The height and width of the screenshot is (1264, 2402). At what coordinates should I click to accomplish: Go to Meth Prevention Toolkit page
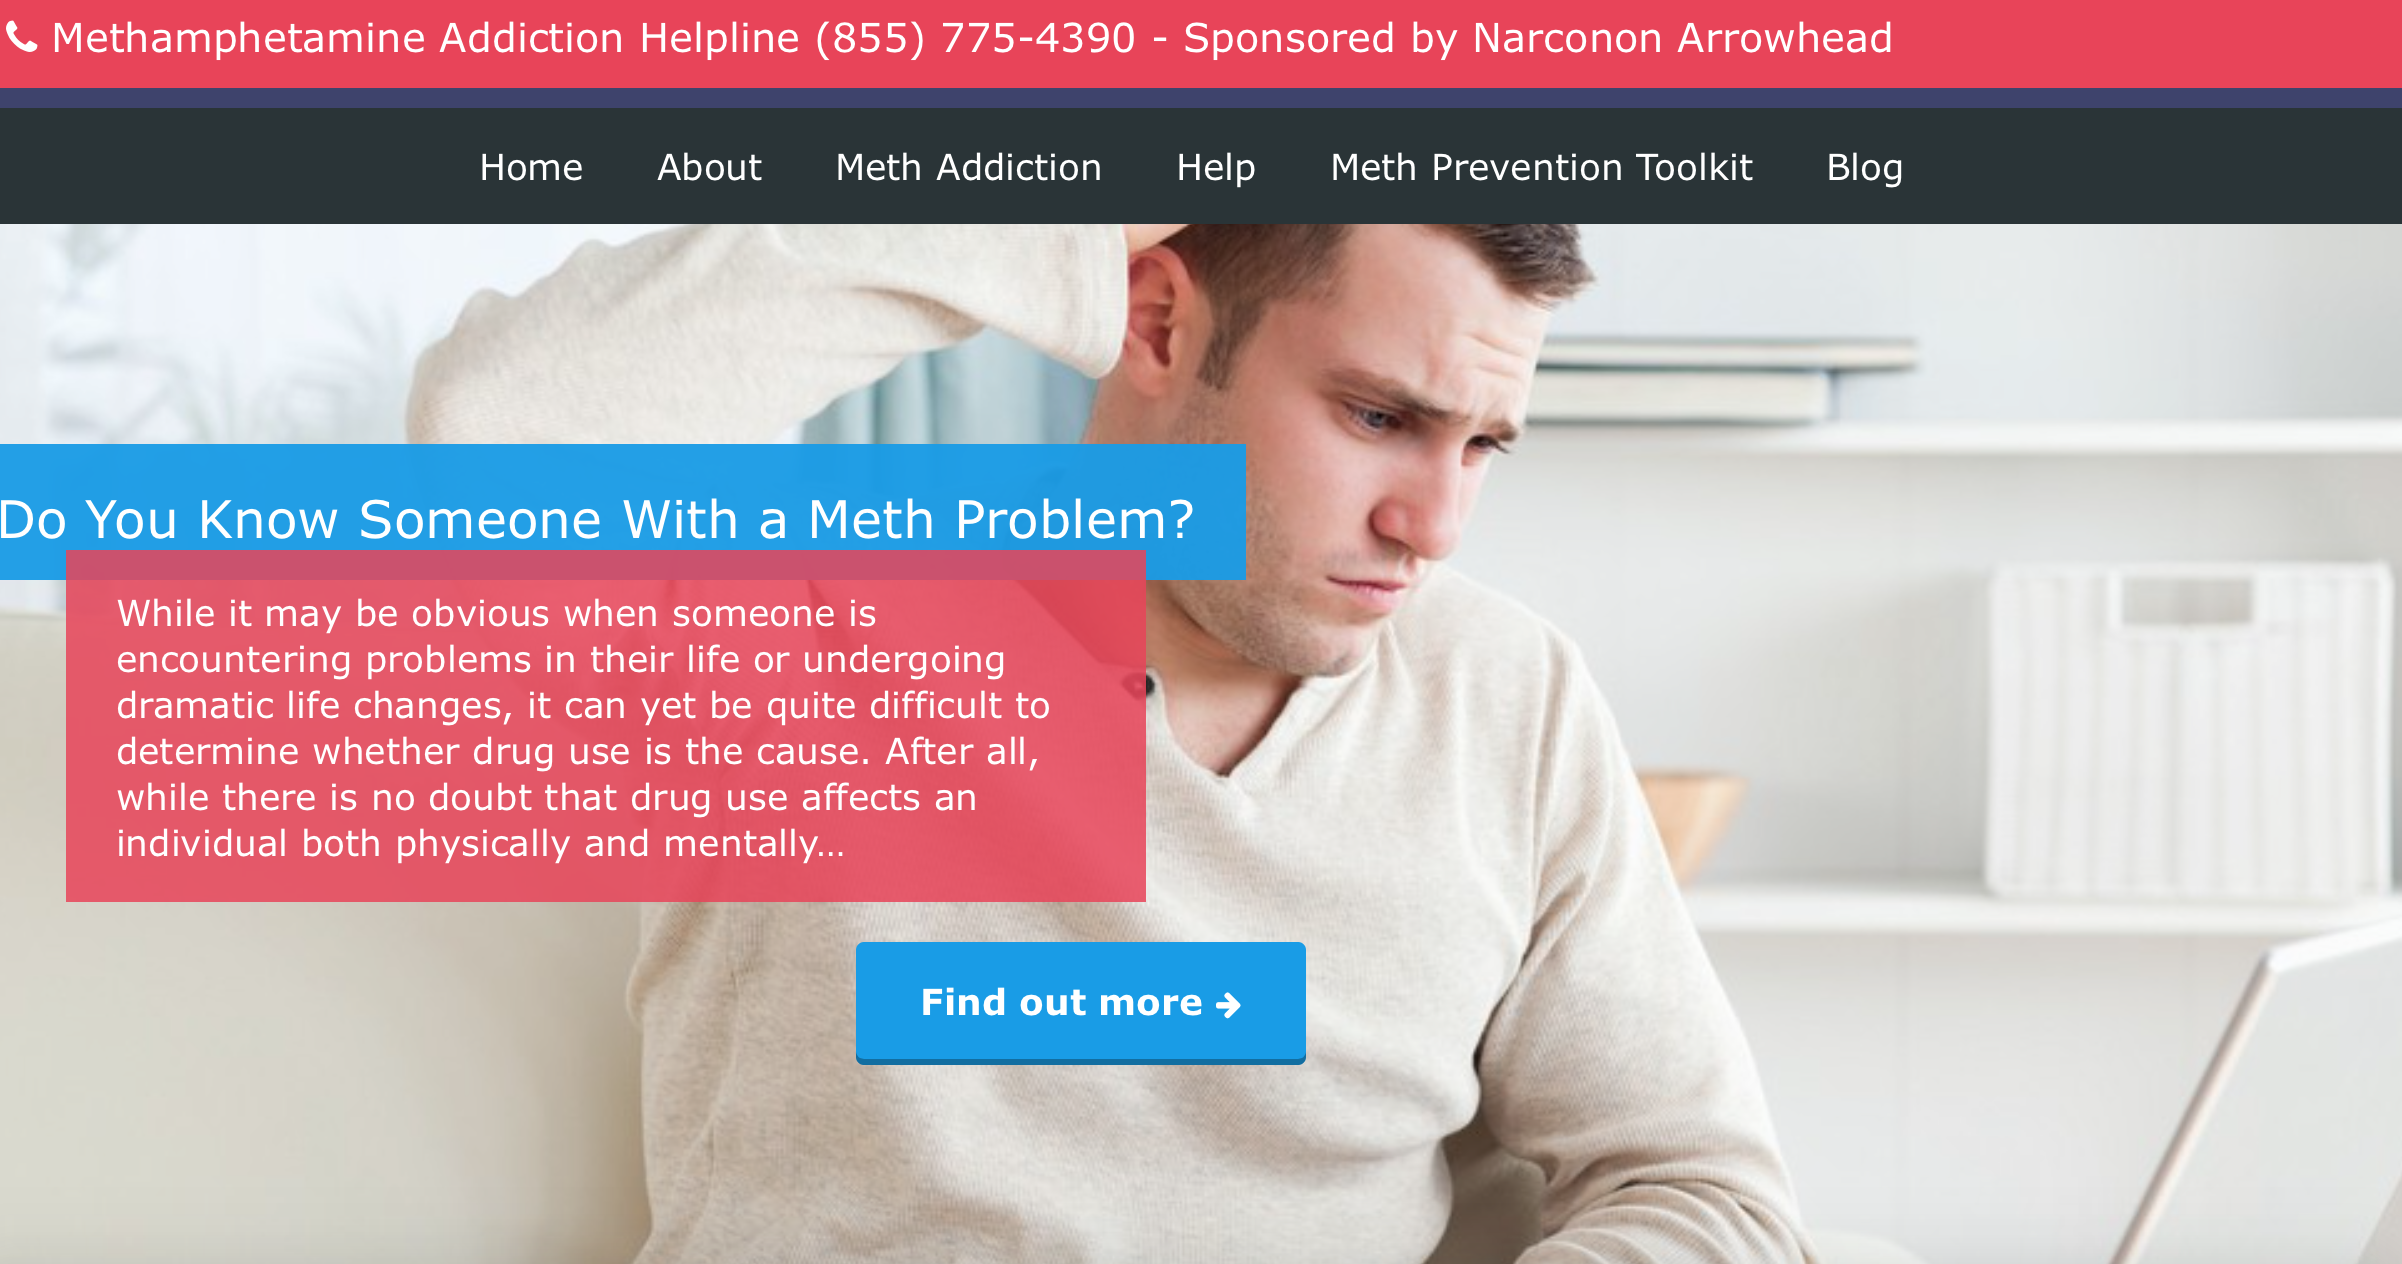(1541, 167)
